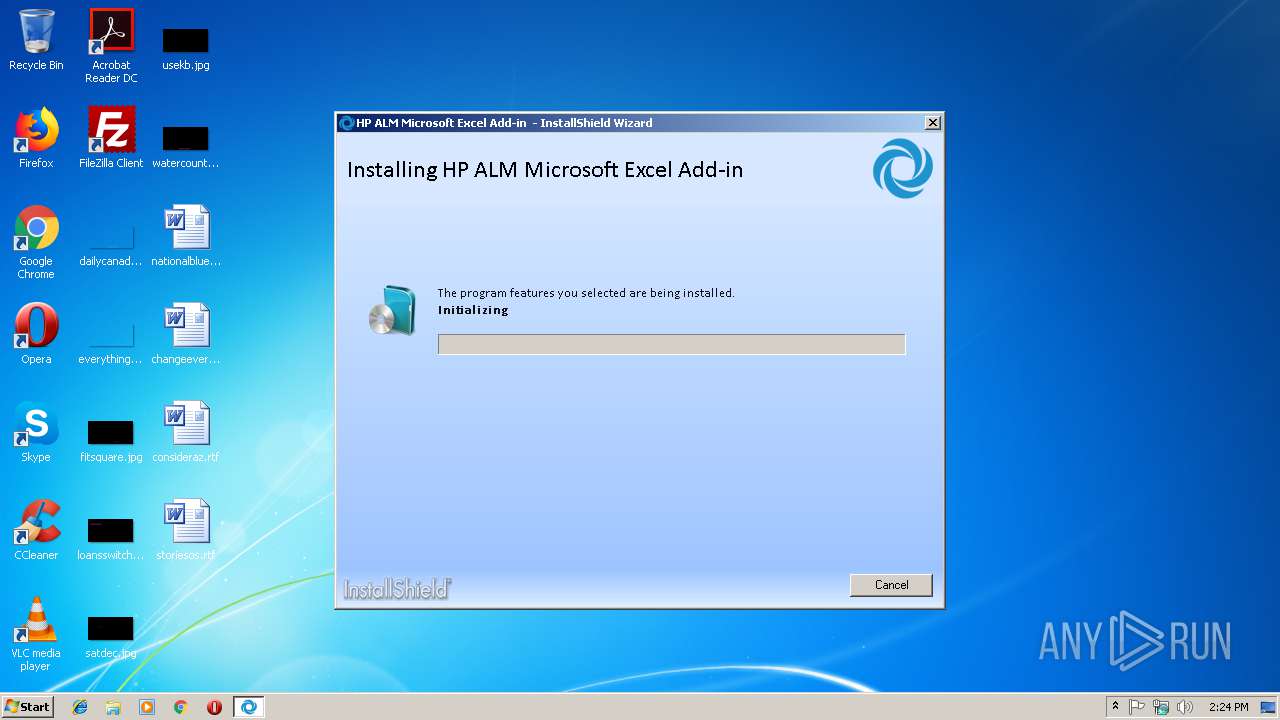Open Action Center flag icon

(1137, 707)
